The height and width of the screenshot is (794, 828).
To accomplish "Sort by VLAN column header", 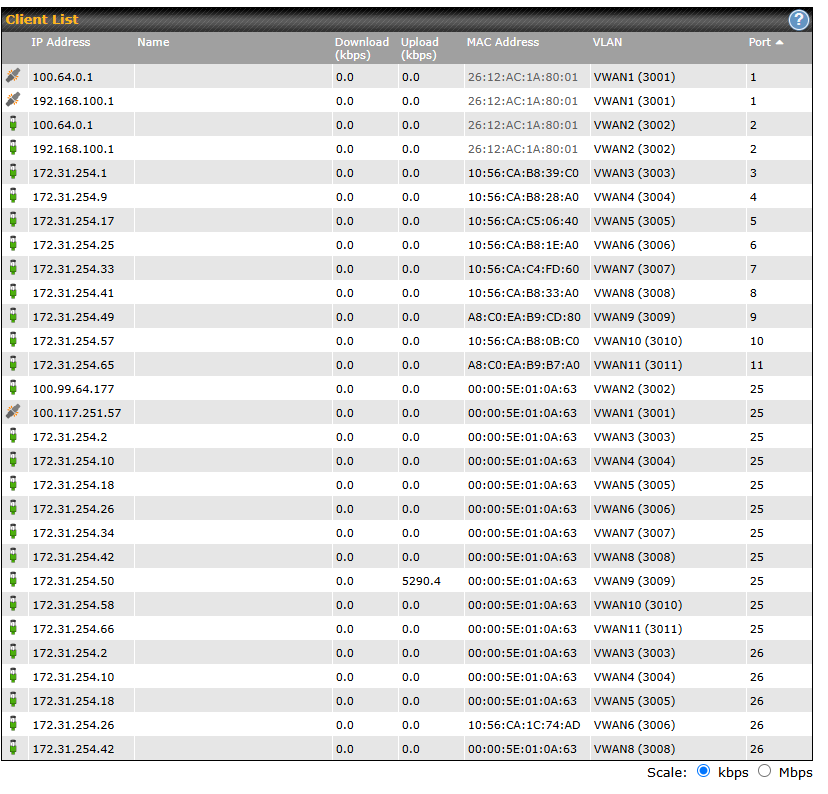I will [607, 42].
